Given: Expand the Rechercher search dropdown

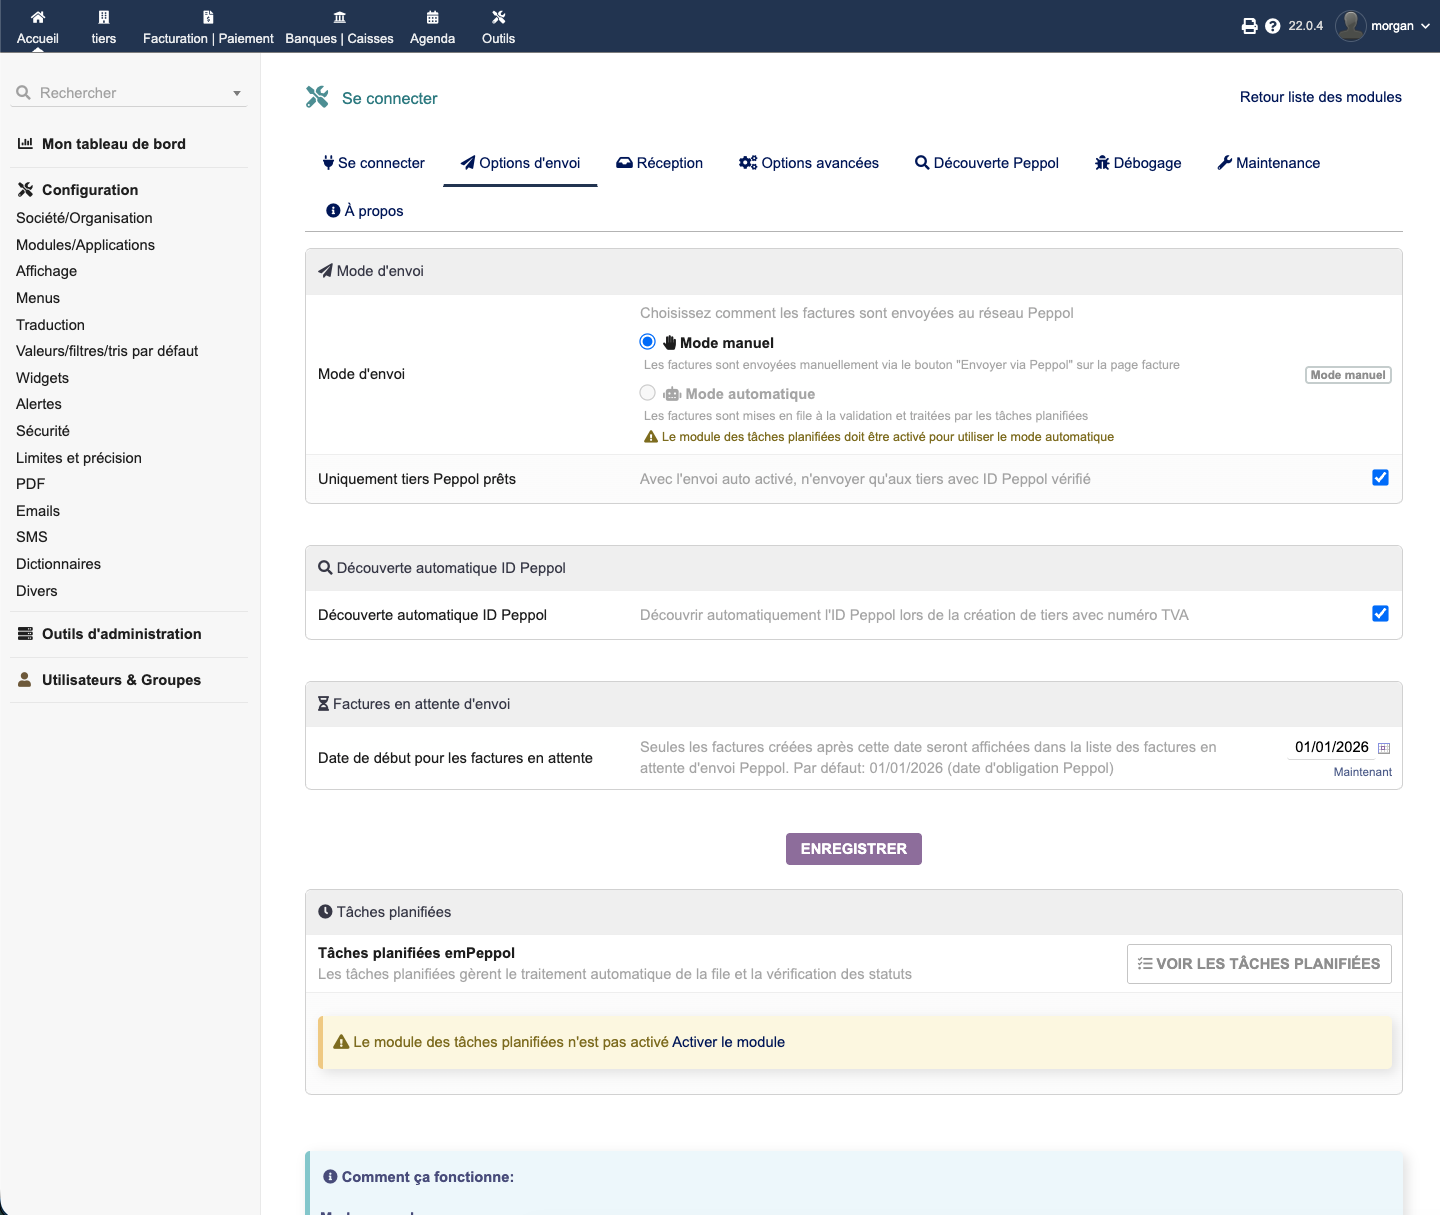Looking at the screenshot, I should 237,93.
